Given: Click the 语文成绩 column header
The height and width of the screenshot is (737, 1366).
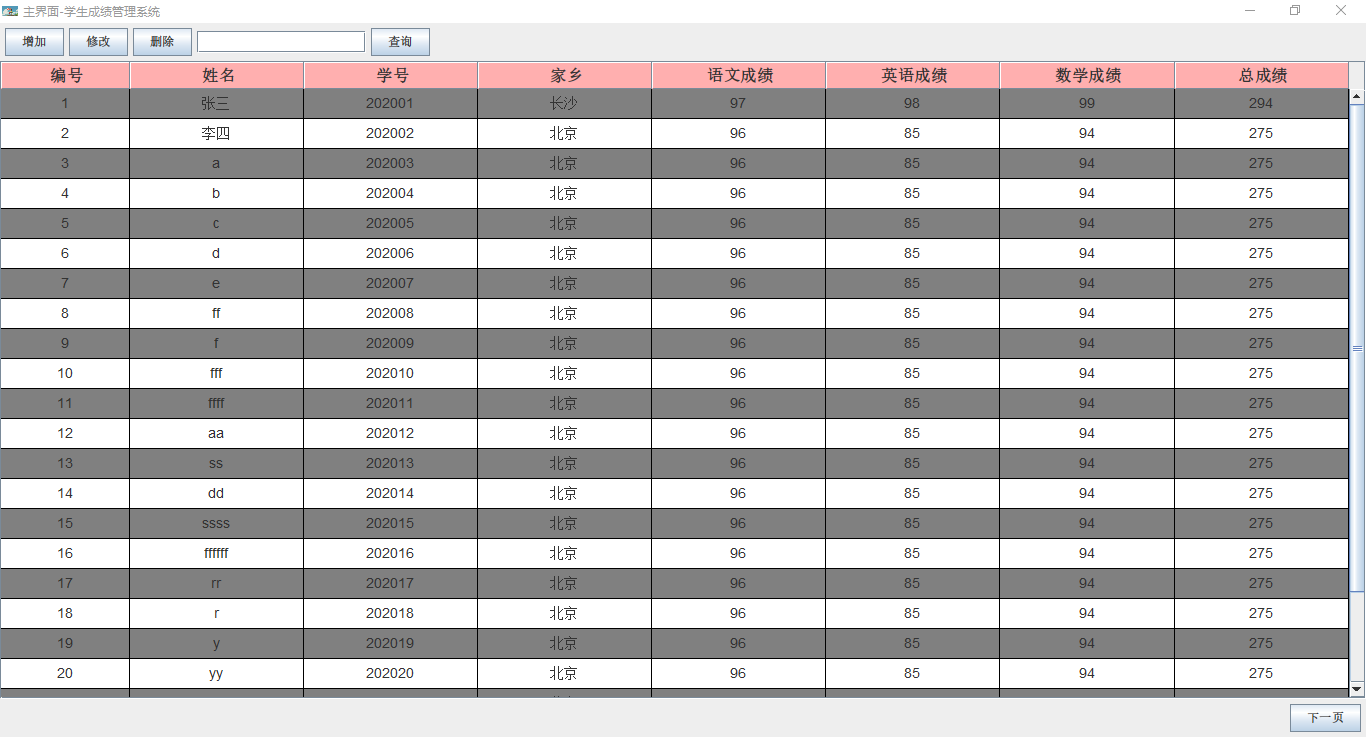Looking at the screenshot, I should [x=738, y=74].
